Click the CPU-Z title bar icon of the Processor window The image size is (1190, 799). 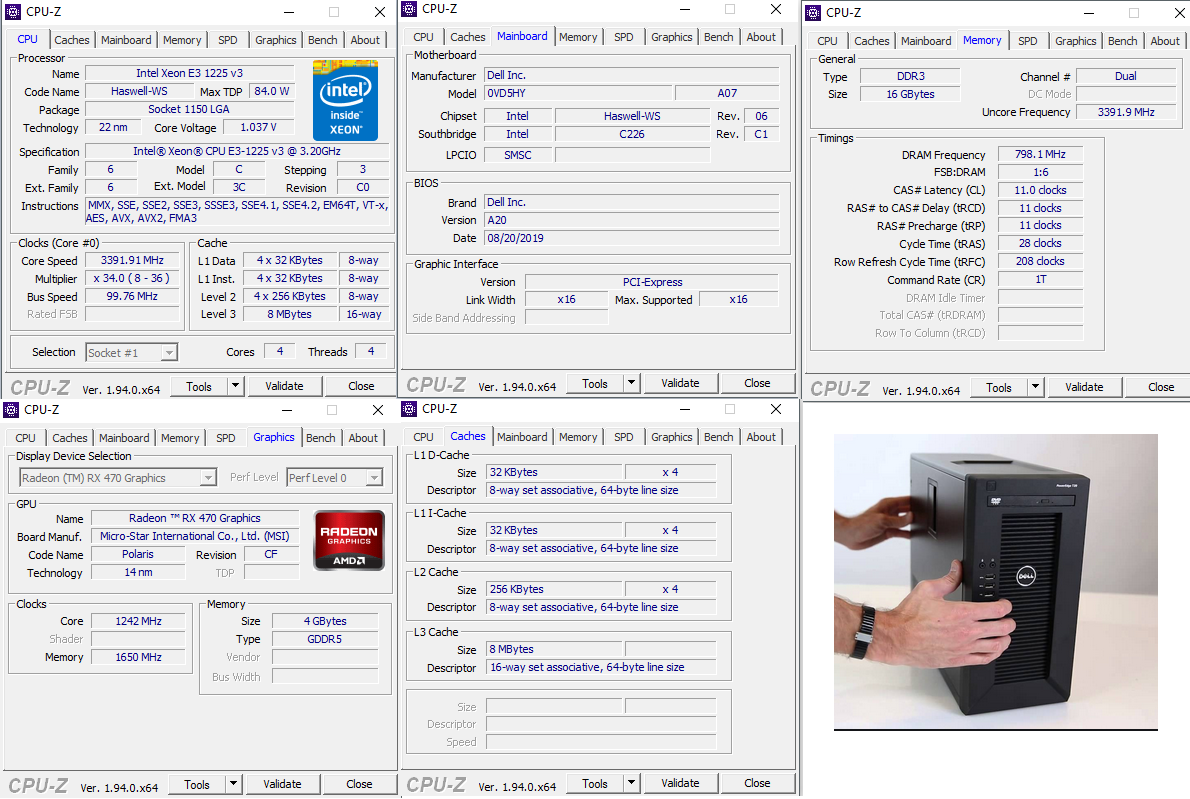click(x=11, y=12)
